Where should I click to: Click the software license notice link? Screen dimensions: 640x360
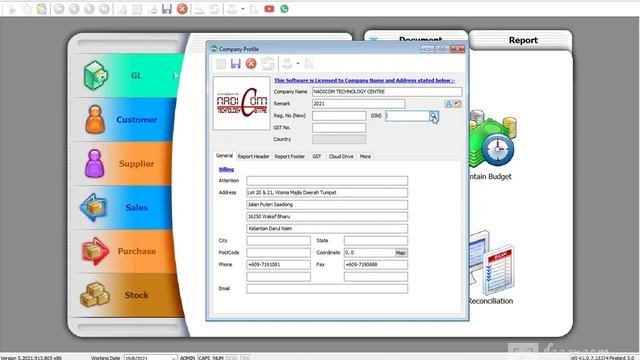[x=364, y=80]
